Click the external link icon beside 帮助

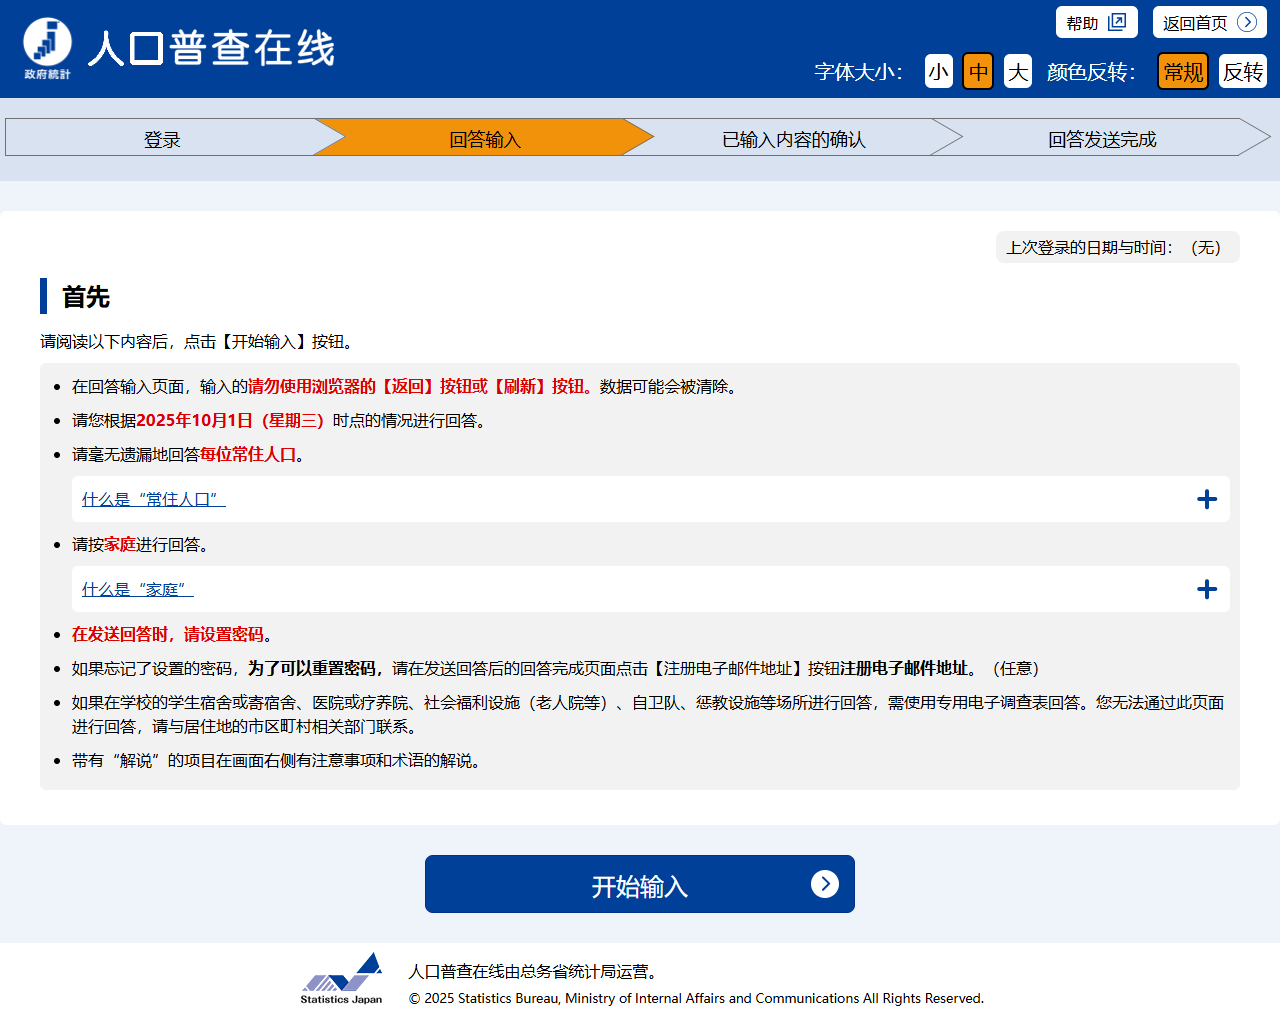tap(1117, 22)
